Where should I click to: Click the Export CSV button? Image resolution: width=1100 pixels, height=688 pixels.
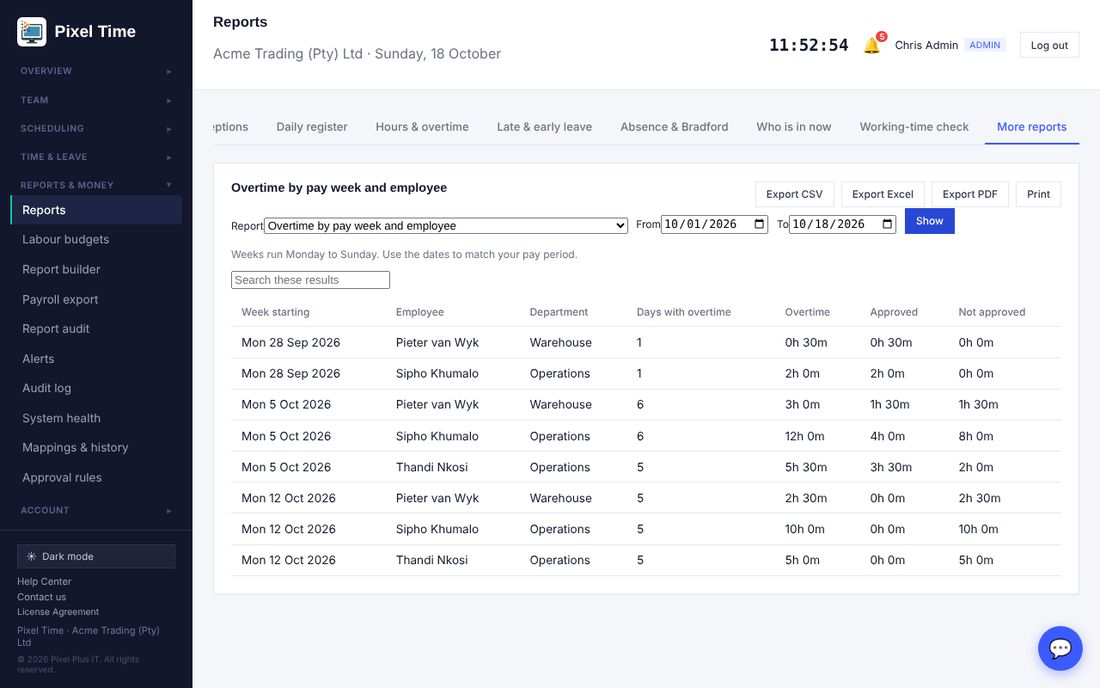pos(794,194)
